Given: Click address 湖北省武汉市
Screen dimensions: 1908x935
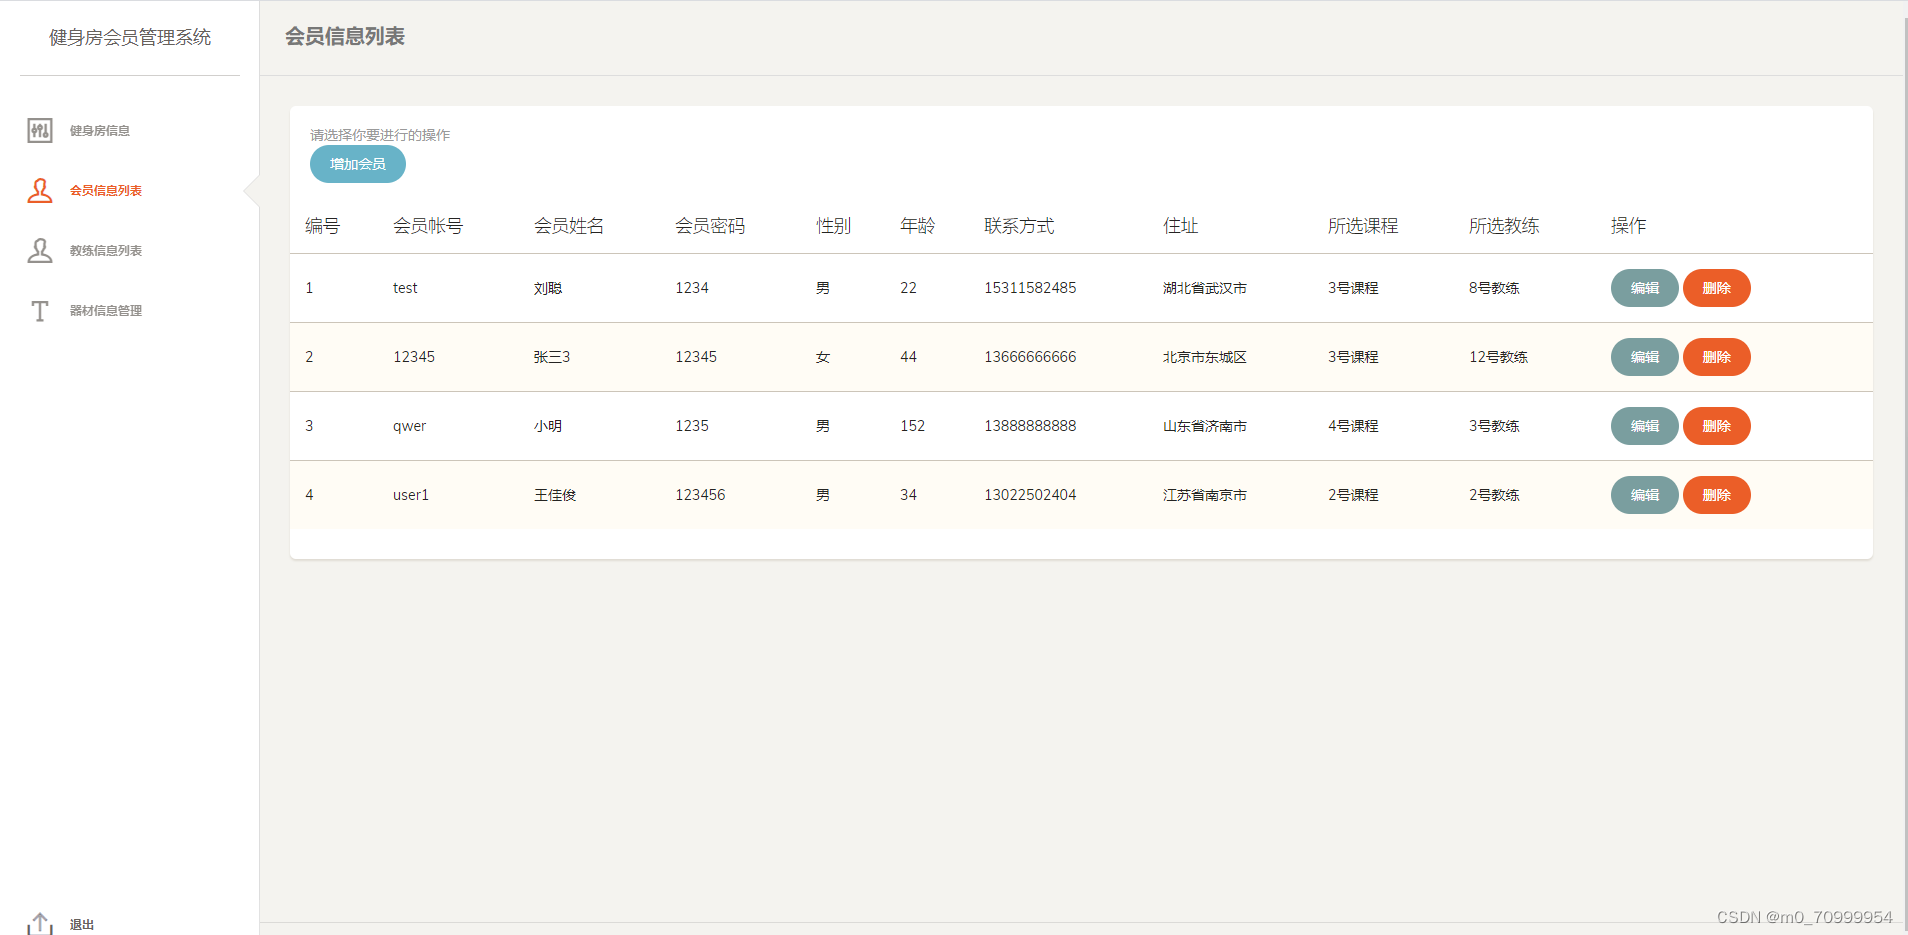Looking at the screenshot, I should coord(1205,288).
